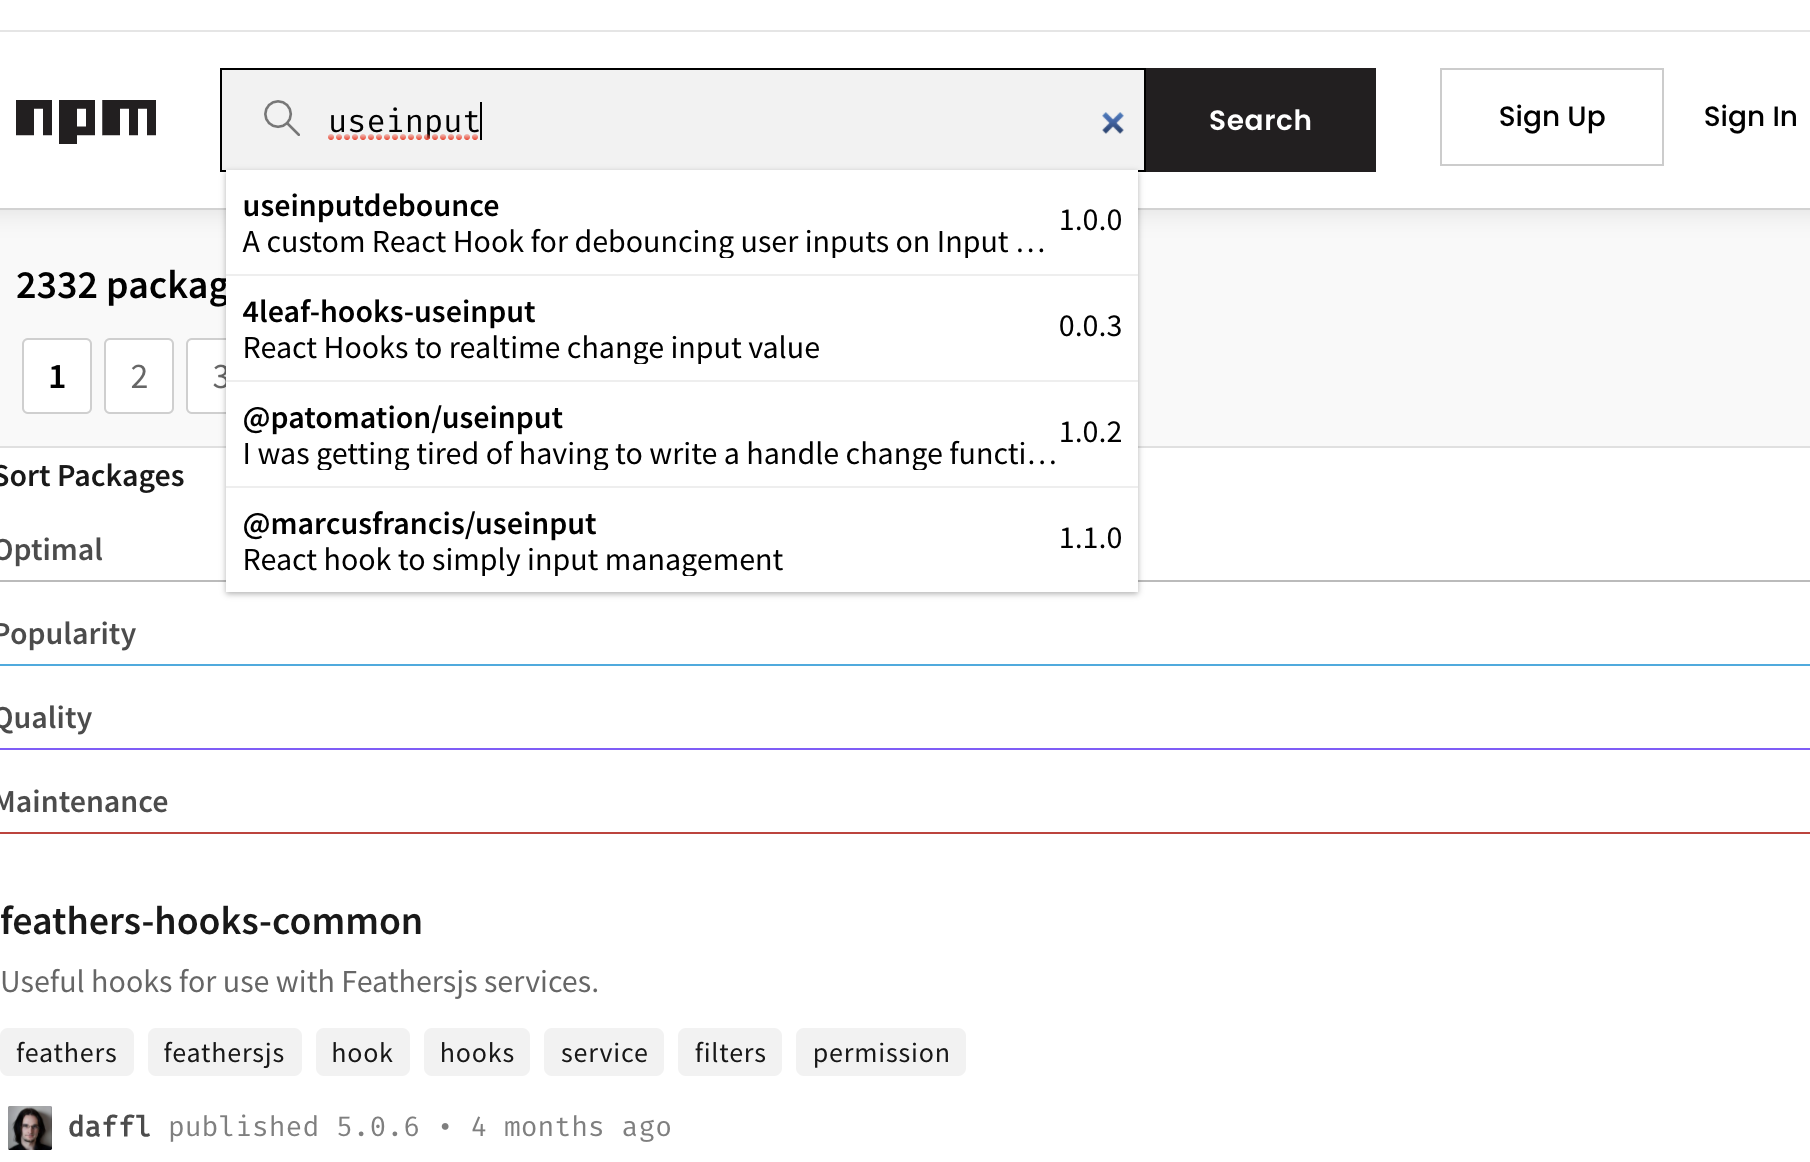1810x1162 pixels.
Task: Go to results page 1
Action: pyautogui.click(x=57, y=376)
